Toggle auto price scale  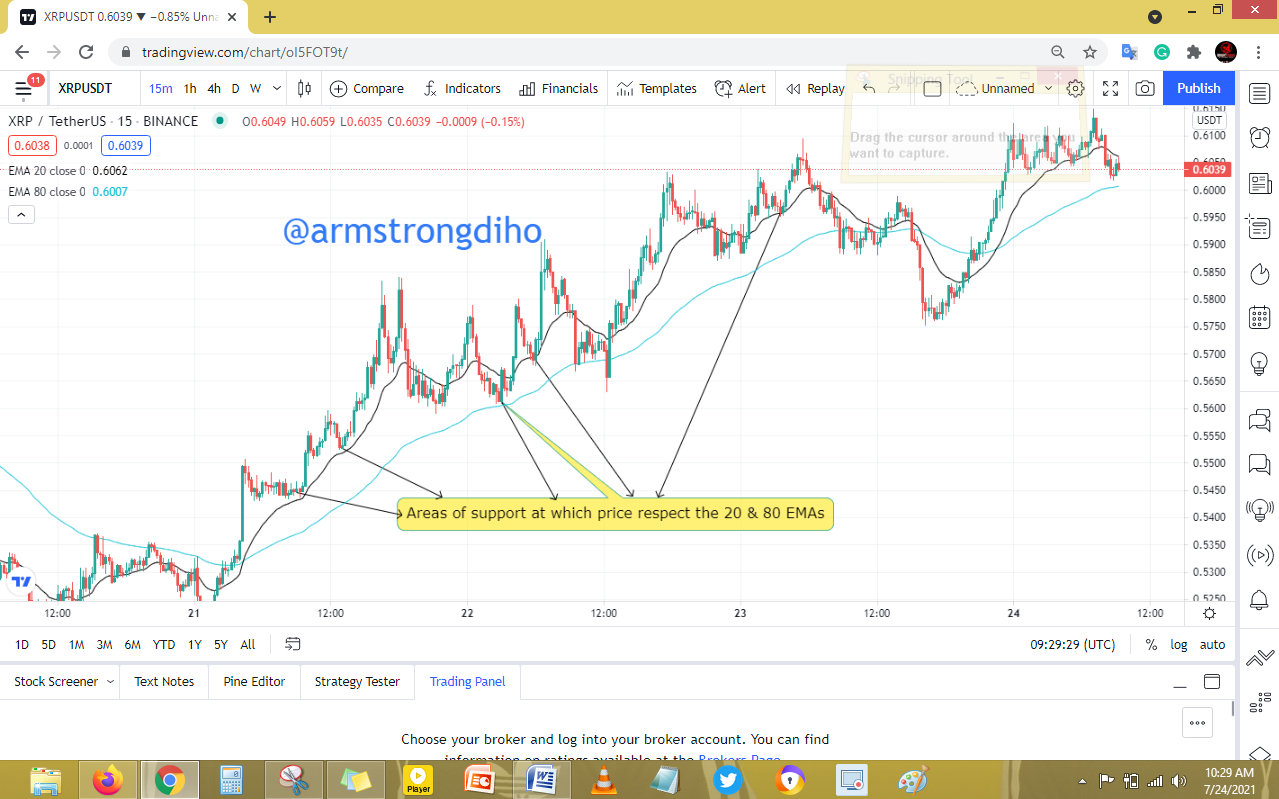[1212, 645]
